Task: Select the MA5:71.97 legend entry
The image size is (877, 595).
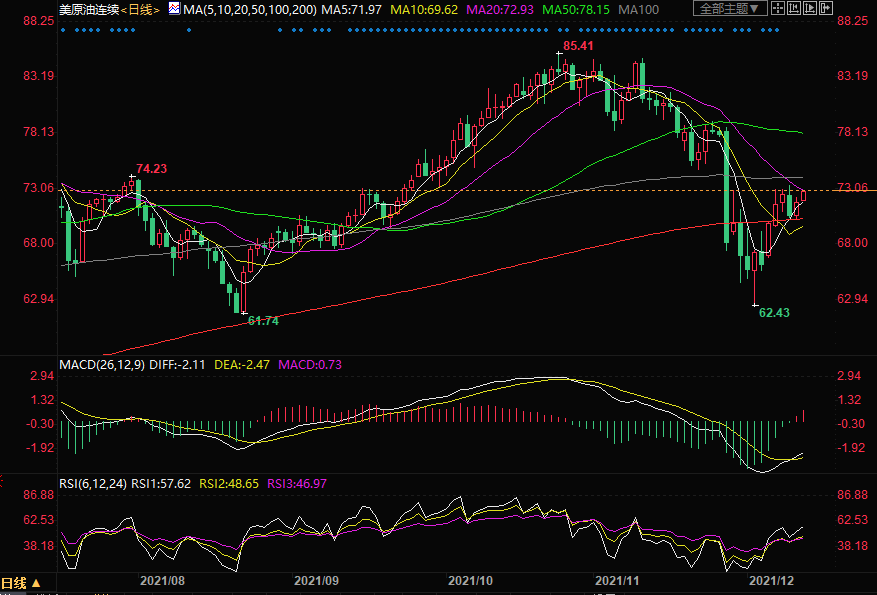Action: pos(355,9)
